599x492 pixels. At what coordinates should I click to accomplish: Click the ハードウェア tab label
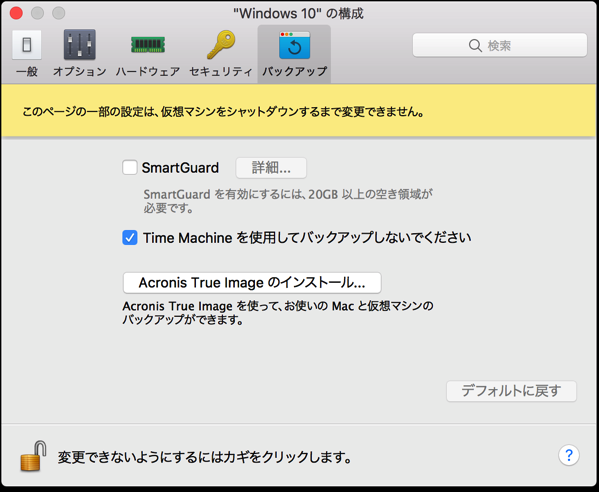(148, 71)
